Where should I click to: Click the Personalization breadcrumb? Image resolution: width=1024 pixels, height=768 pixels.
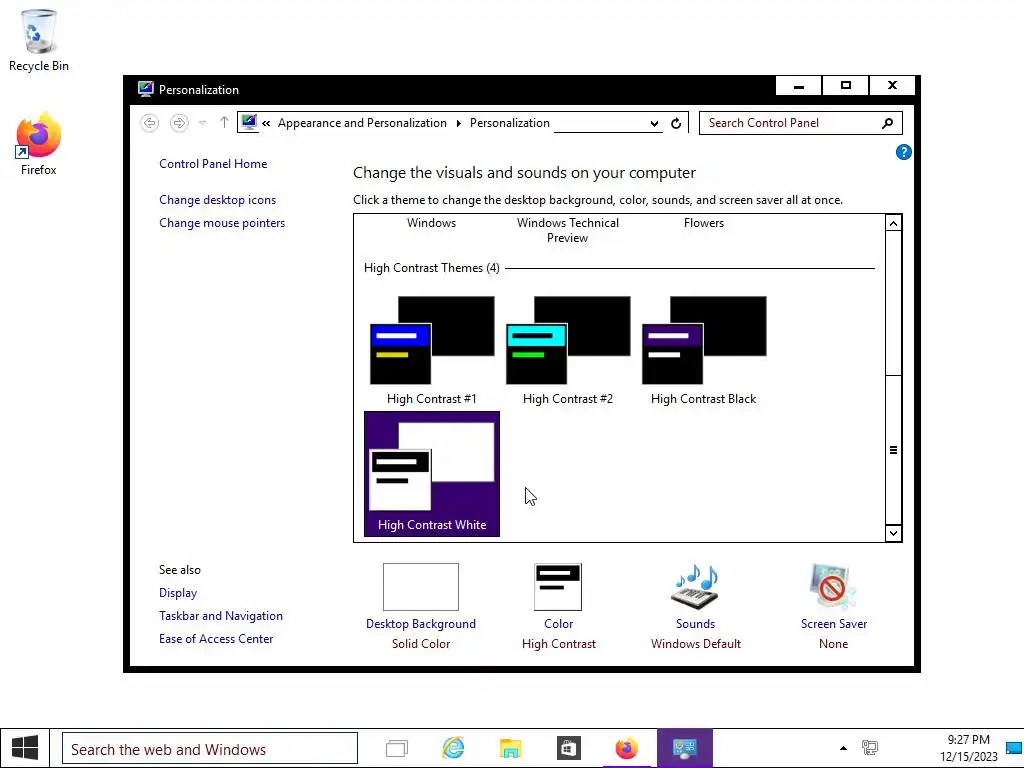(509, 123)
